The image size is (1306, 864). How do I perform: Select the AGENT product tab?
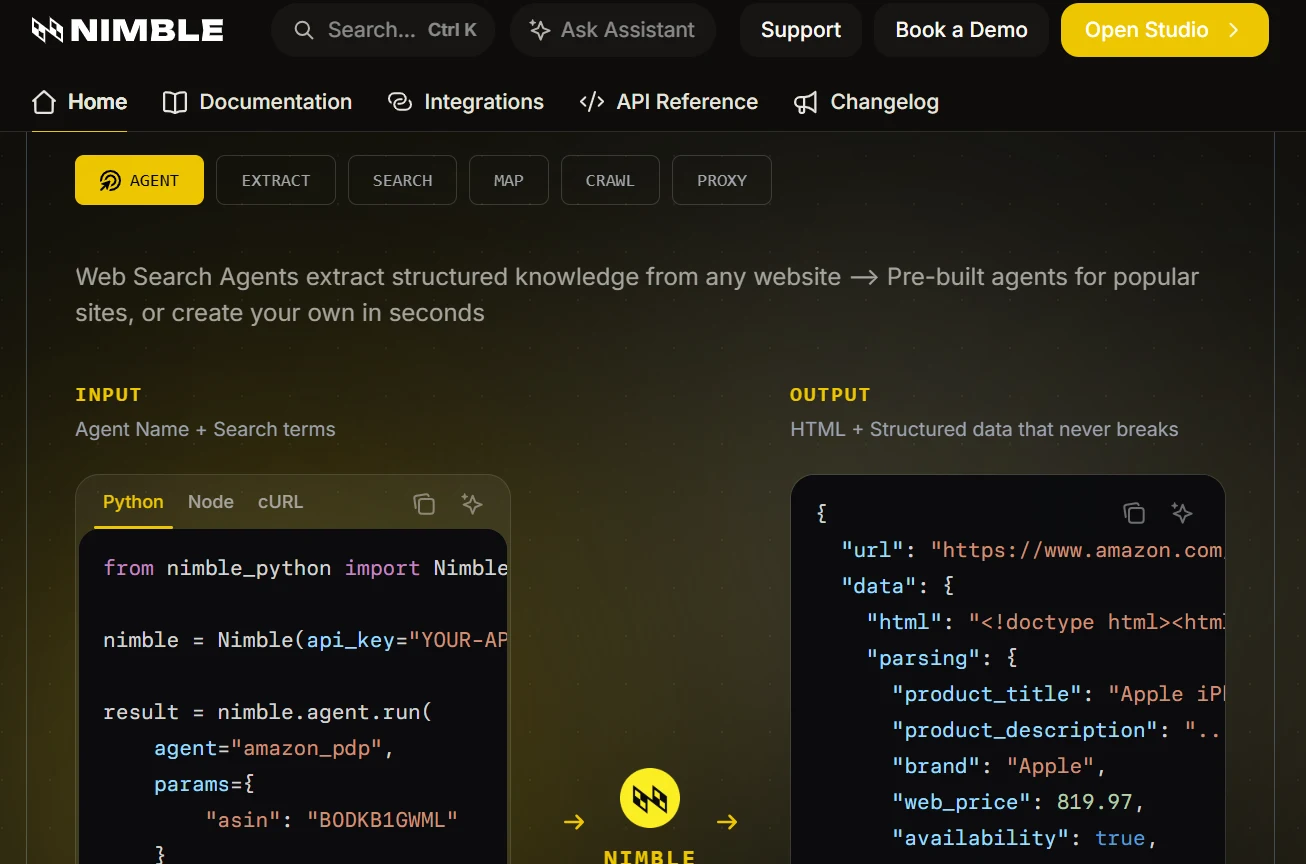click(x=139, y=180)
